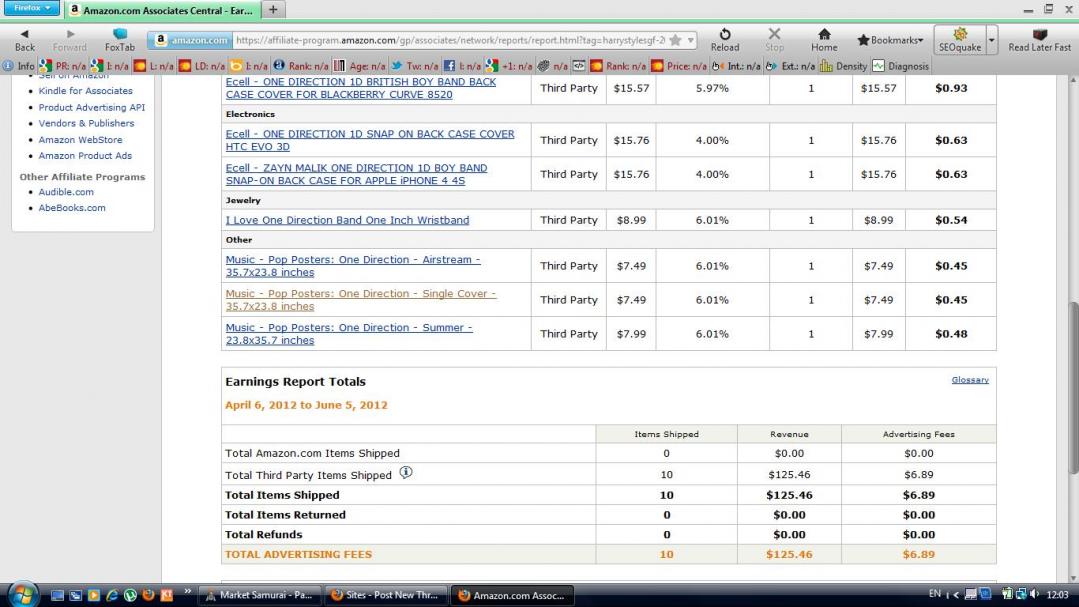The height and width of the screenshot is (607, 1079).
Task: Open Vendors & Publishers link
Action: [x=86, y=123]
